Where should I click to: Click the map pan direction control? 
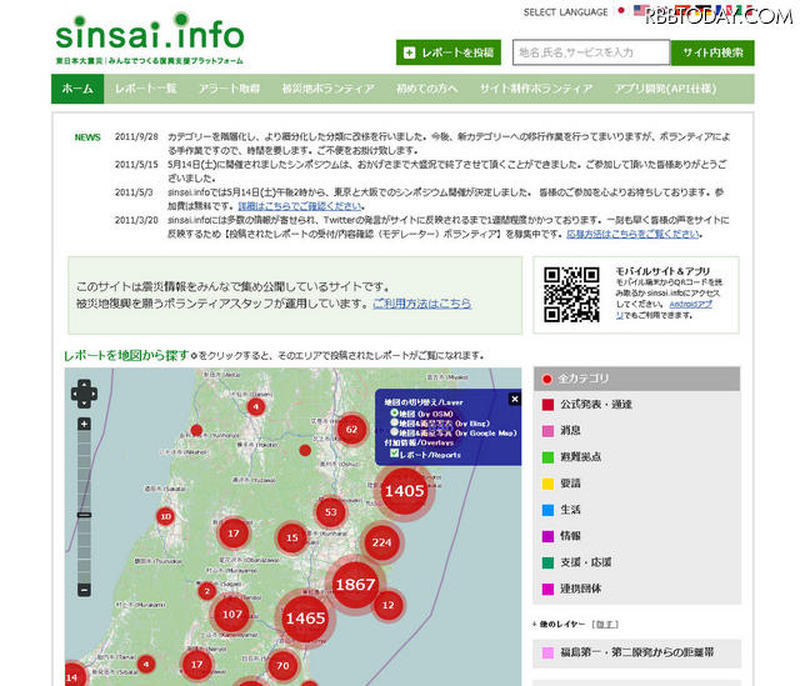[84, 393]
